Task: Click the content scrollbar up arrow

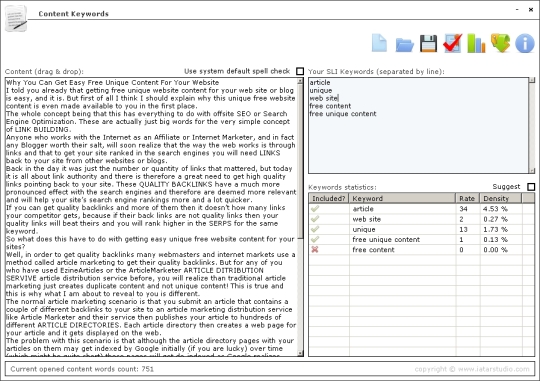Action: [300, 81]
